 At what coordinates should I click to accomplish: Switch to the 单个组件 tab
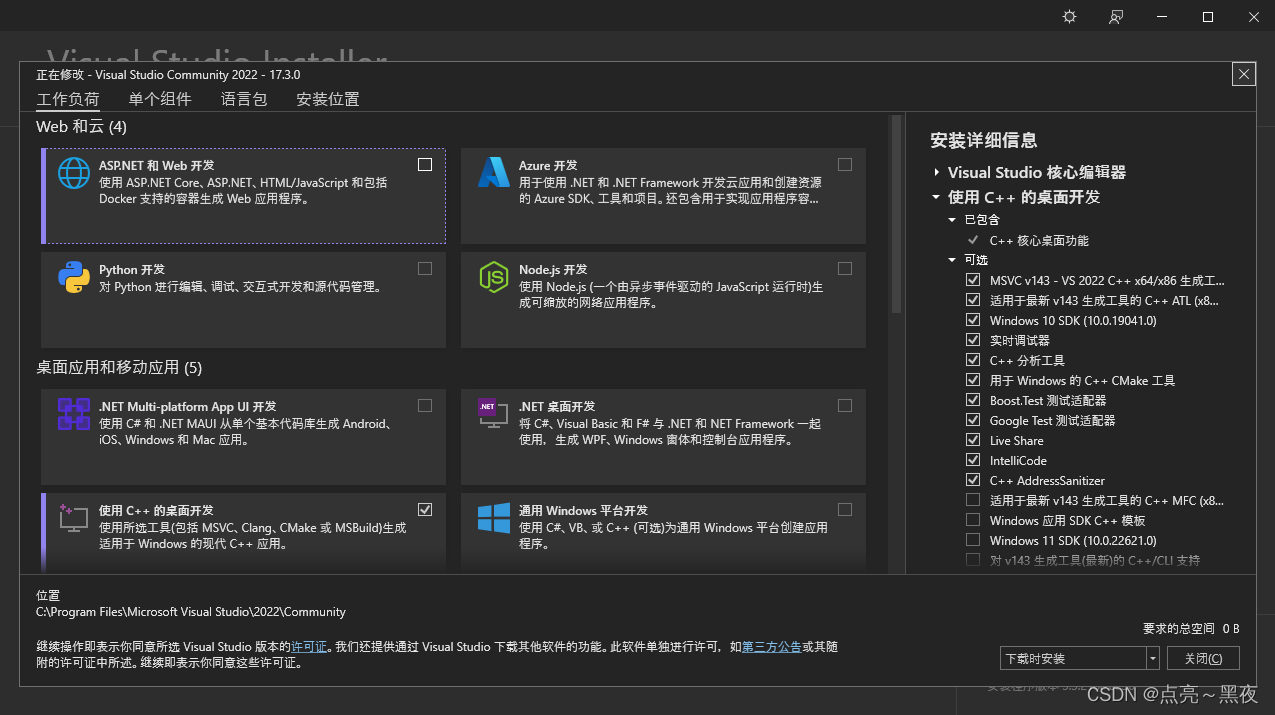[159, 99]
